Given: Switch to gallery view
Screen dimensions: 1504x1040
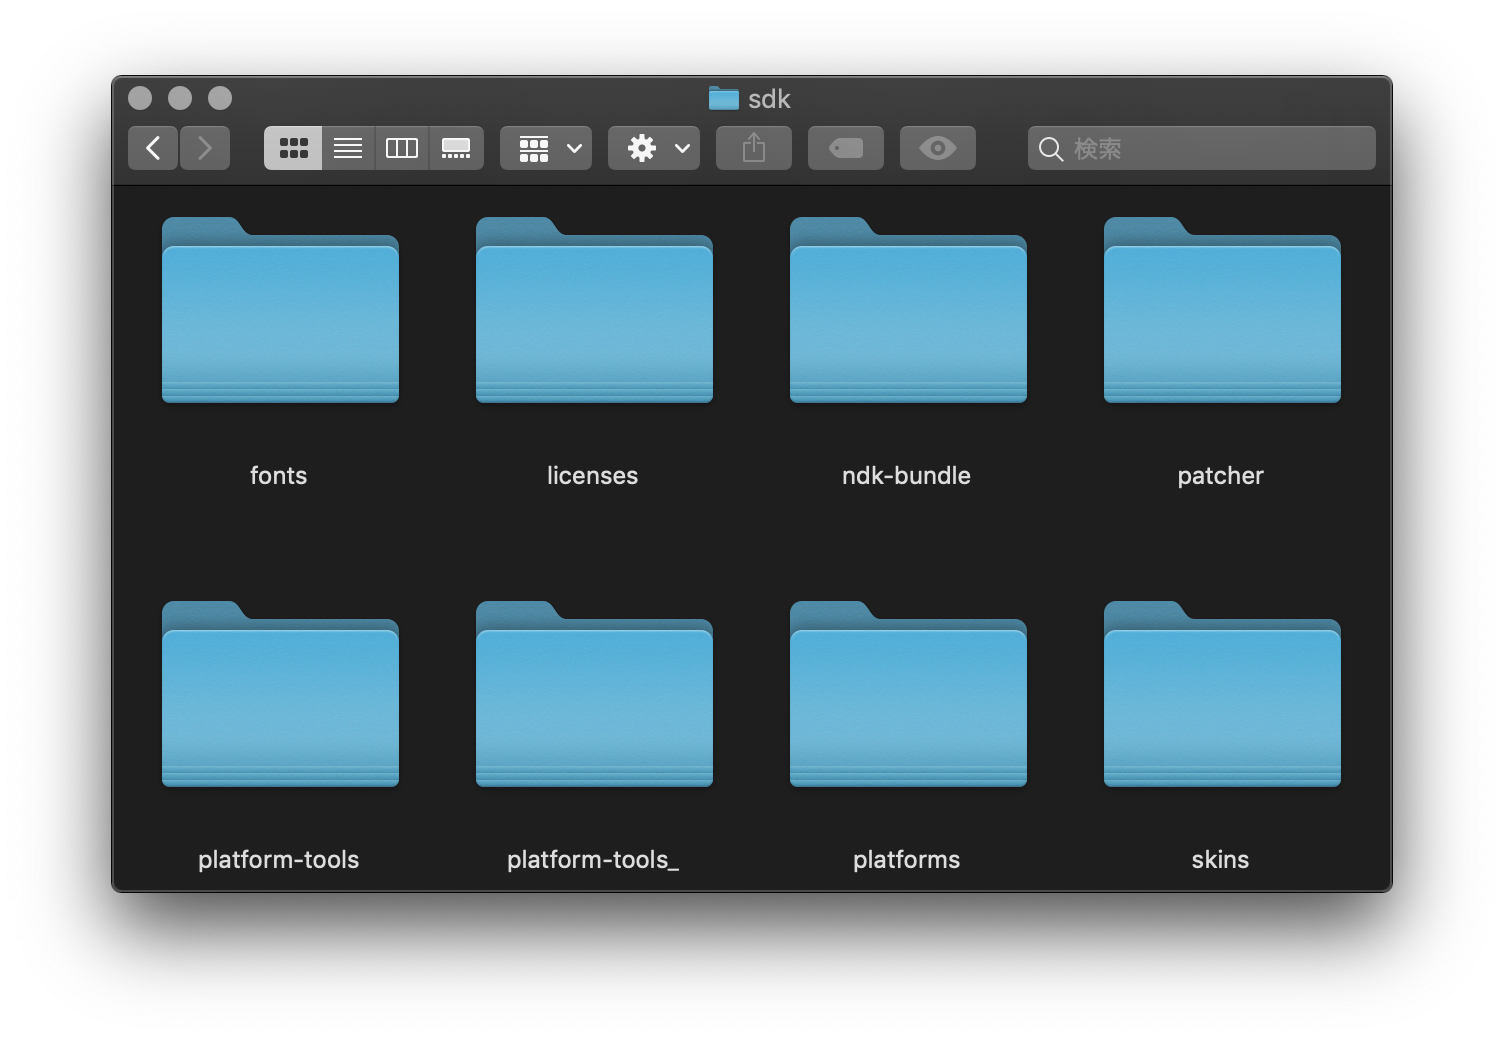Looking at the screenshot, I should point(456,148).
